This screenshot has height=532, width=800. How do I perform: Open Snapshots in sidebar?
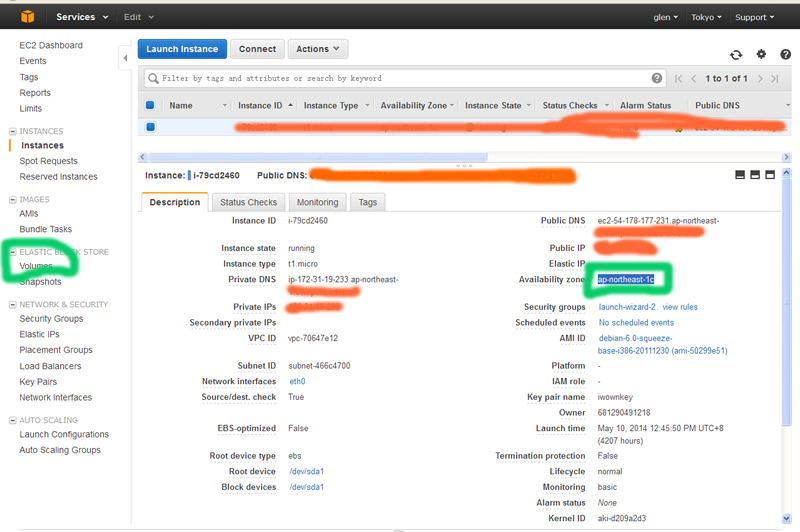[x=40, y=282]
